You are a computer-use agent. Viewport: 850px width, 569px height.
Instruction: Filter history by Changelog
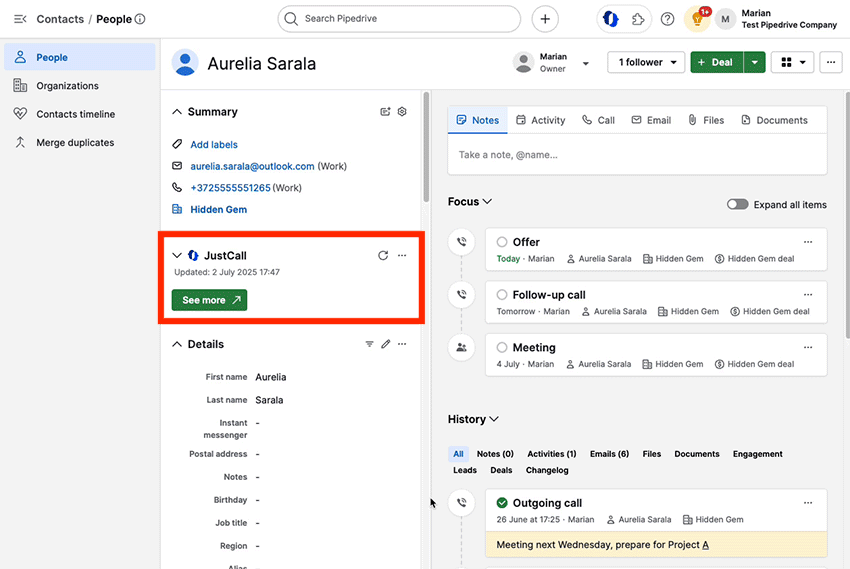click(547, 470)
